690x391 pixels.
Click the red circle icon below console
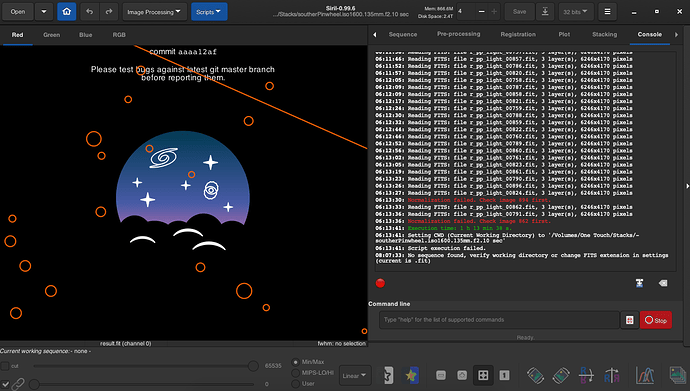[380, 283]
